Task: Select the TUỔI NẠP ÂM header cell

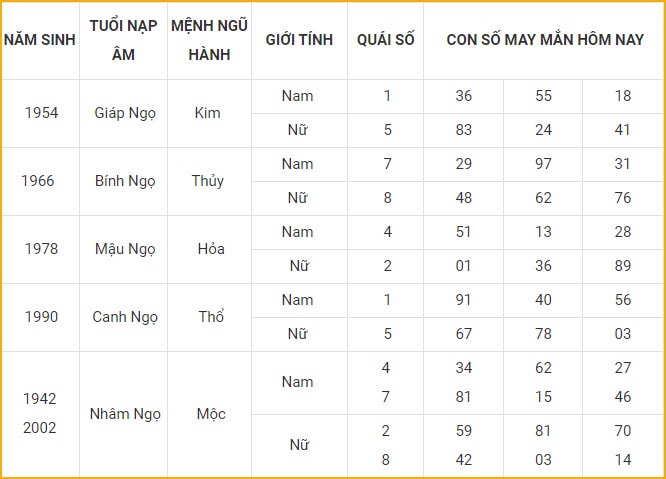Action: pos(123,40)
